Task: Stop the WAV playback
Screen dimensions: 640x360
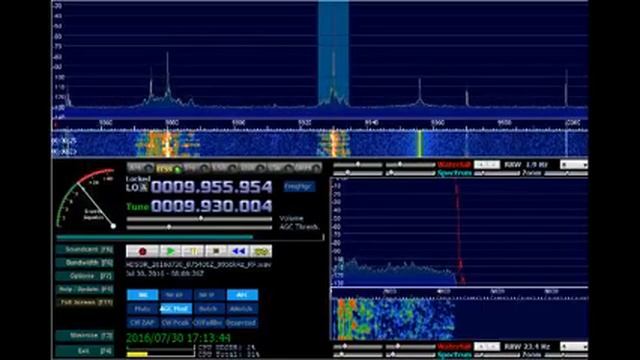Action: click(x=216, y=251)
